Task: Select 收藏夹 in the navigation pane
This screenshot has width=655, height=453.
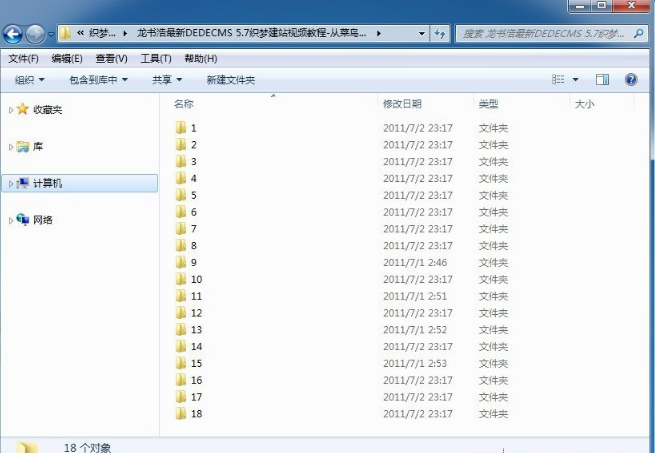Action: click(48, 110)
